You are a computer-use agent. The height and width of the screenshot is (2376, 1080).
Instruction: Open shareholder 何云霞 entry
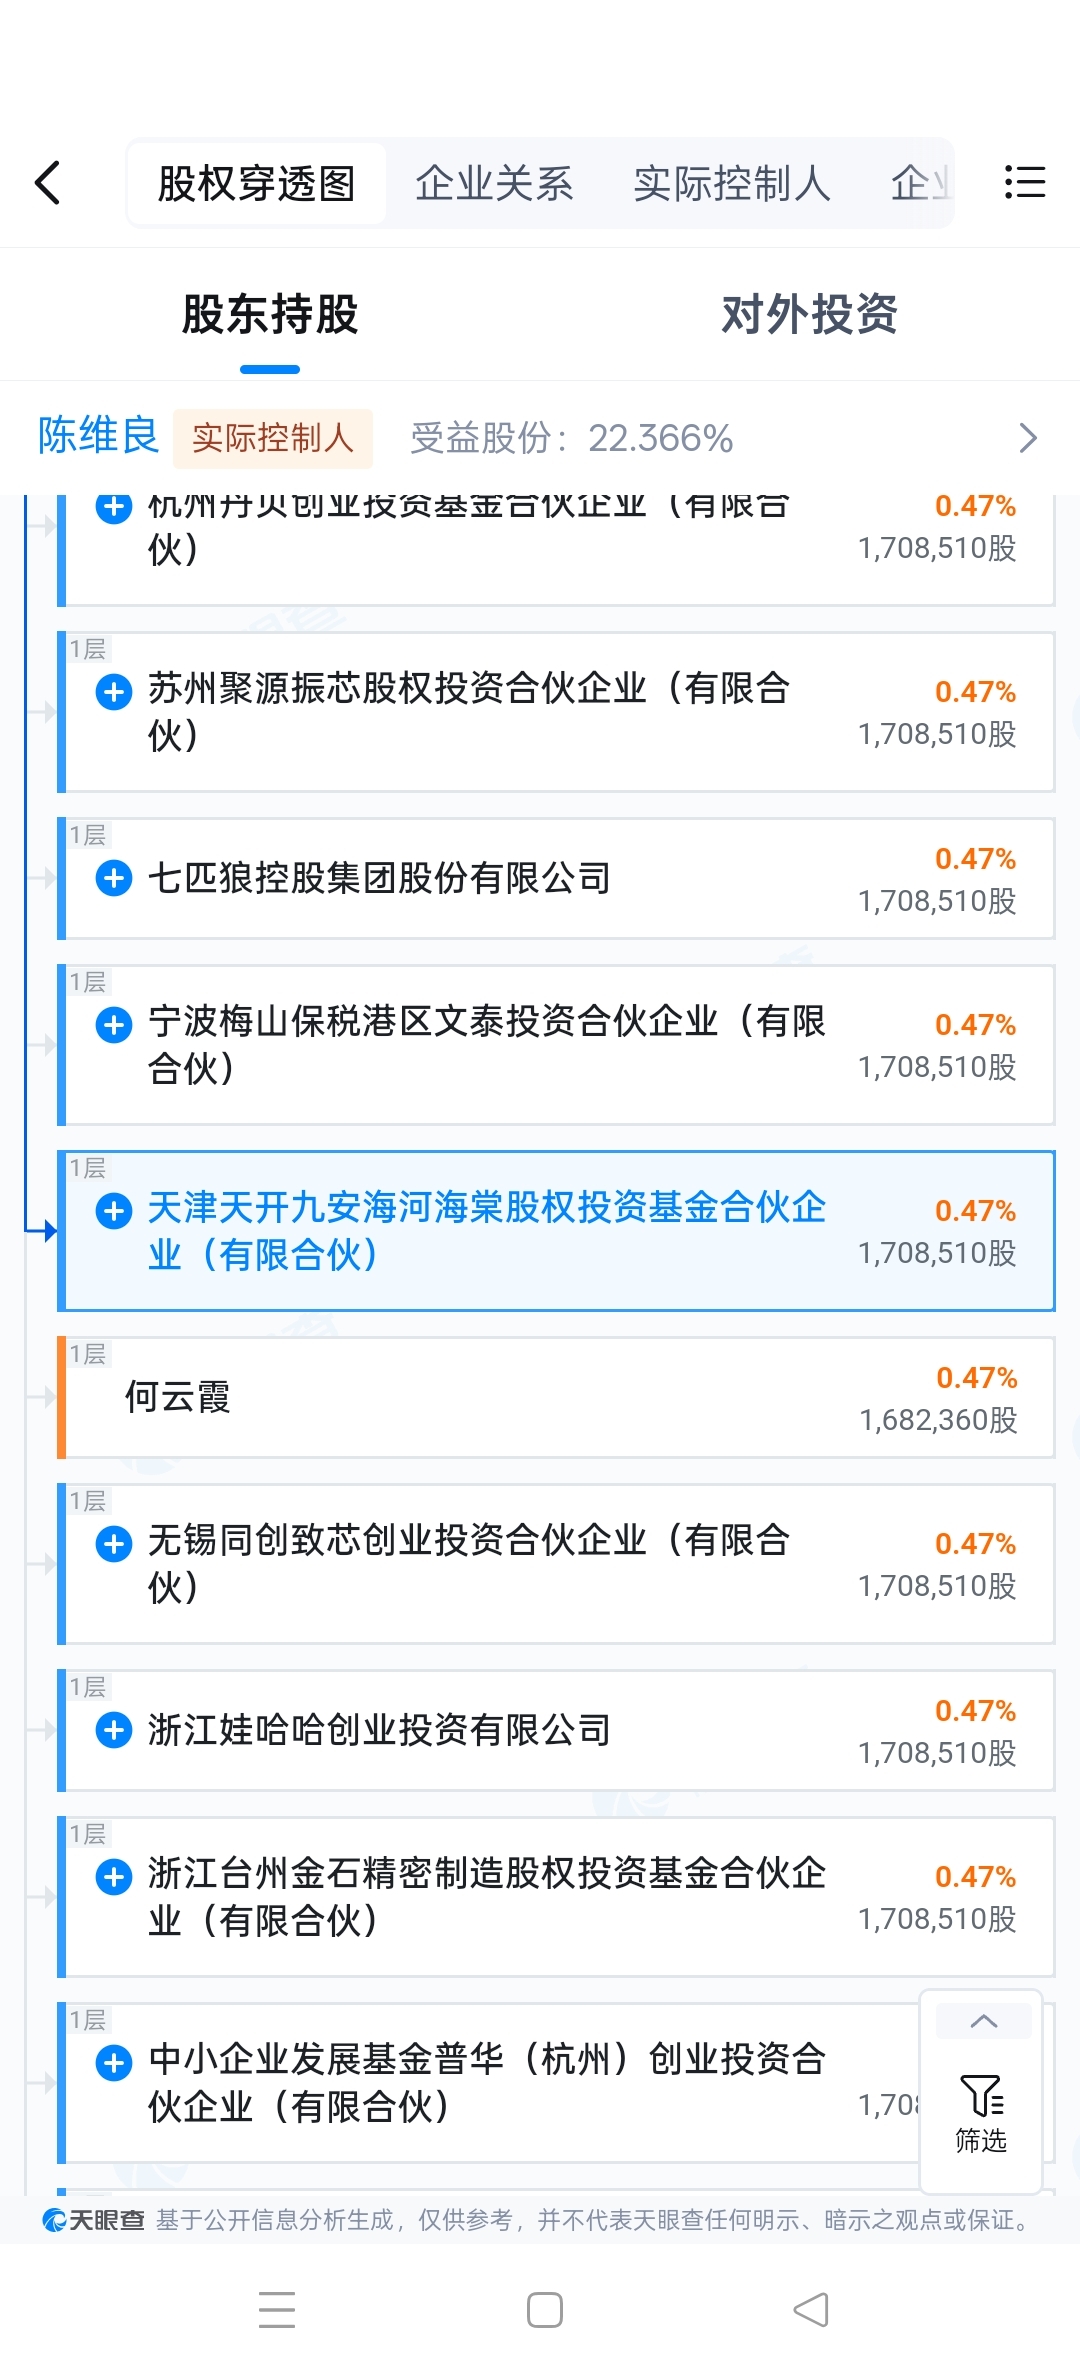pos(556,1398)
